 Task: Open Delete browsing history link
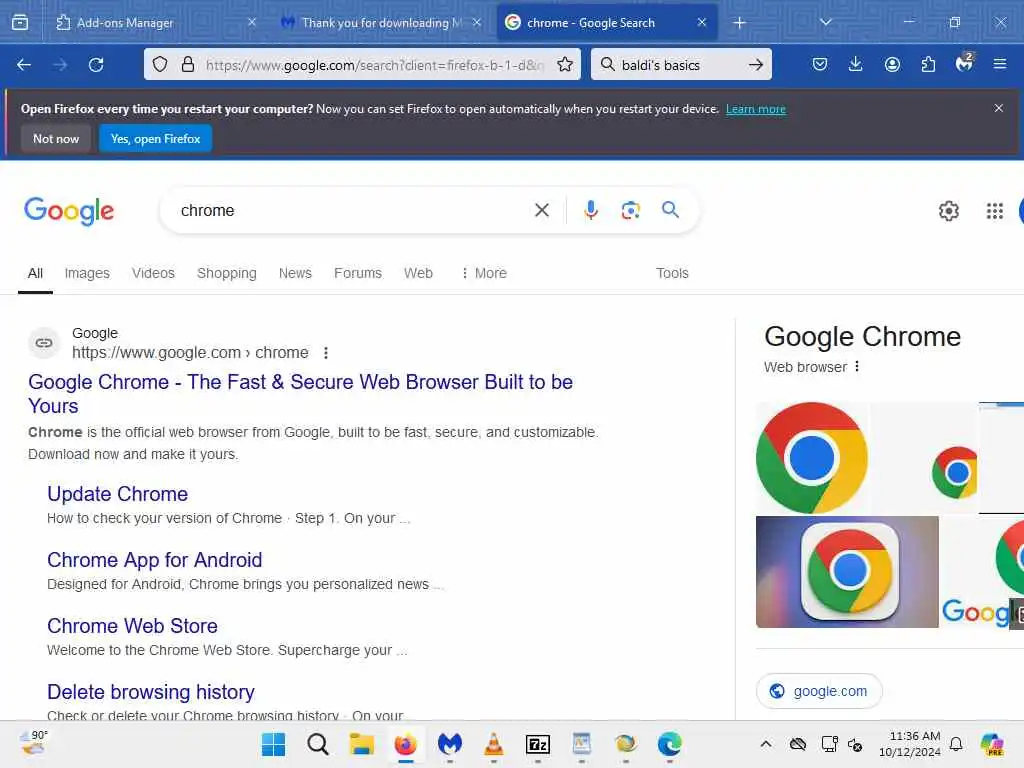point(151,692)
